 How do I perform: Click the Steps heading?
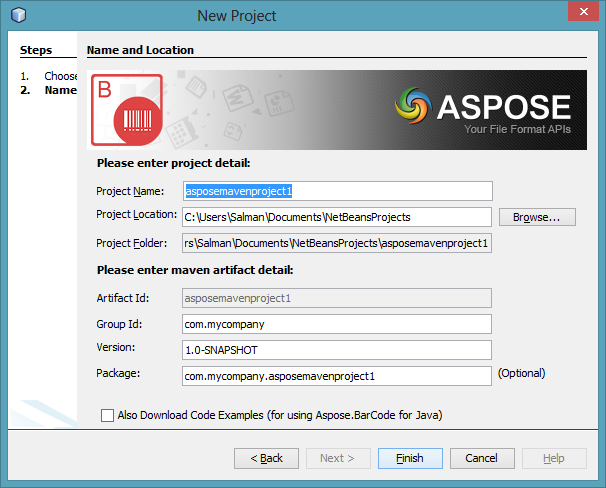pyautogui.click(x=36, y=50)
